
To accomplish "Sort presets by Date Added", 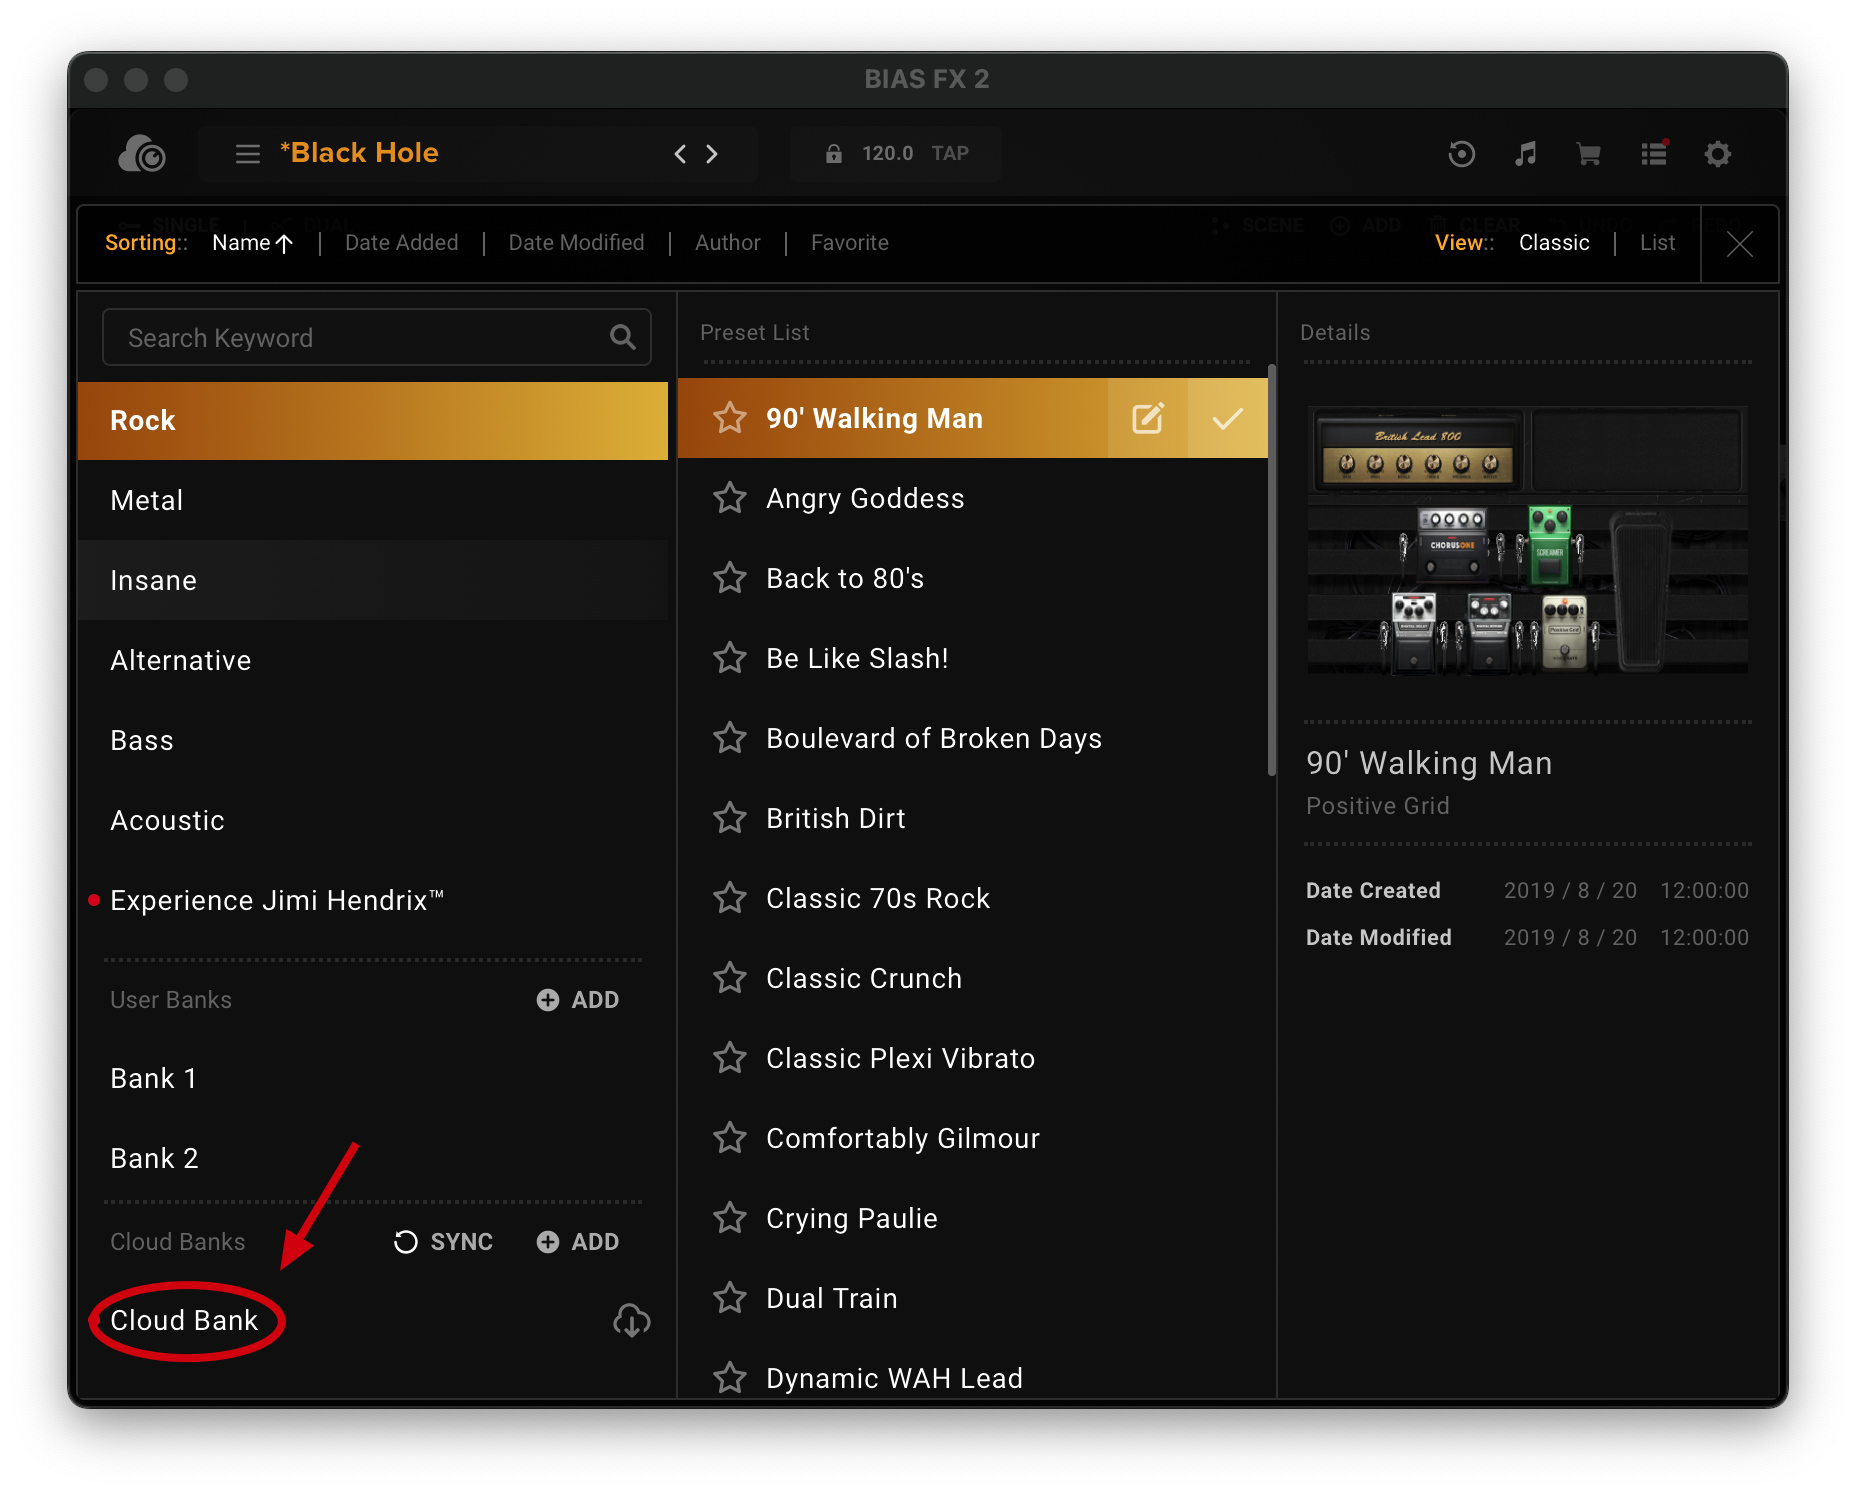I will (401, 243).
